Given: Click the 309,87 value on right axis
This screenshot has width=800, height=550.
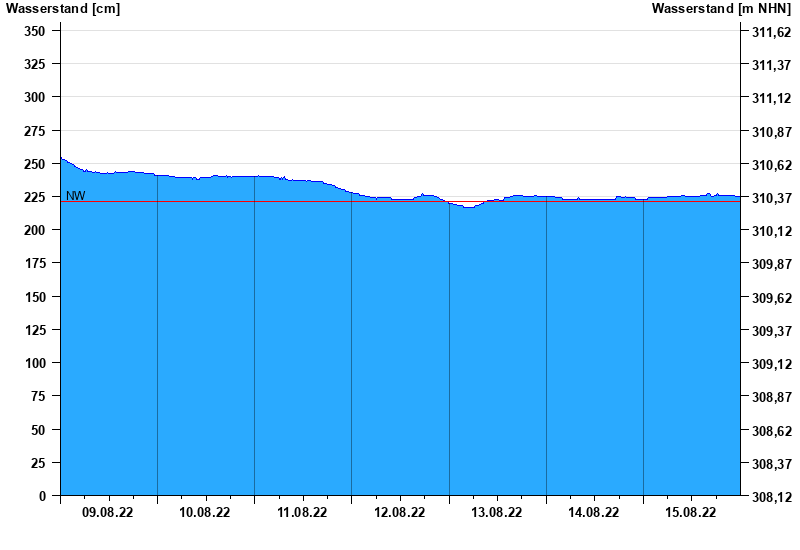Looking at the screenshot, I should point(771,264).
